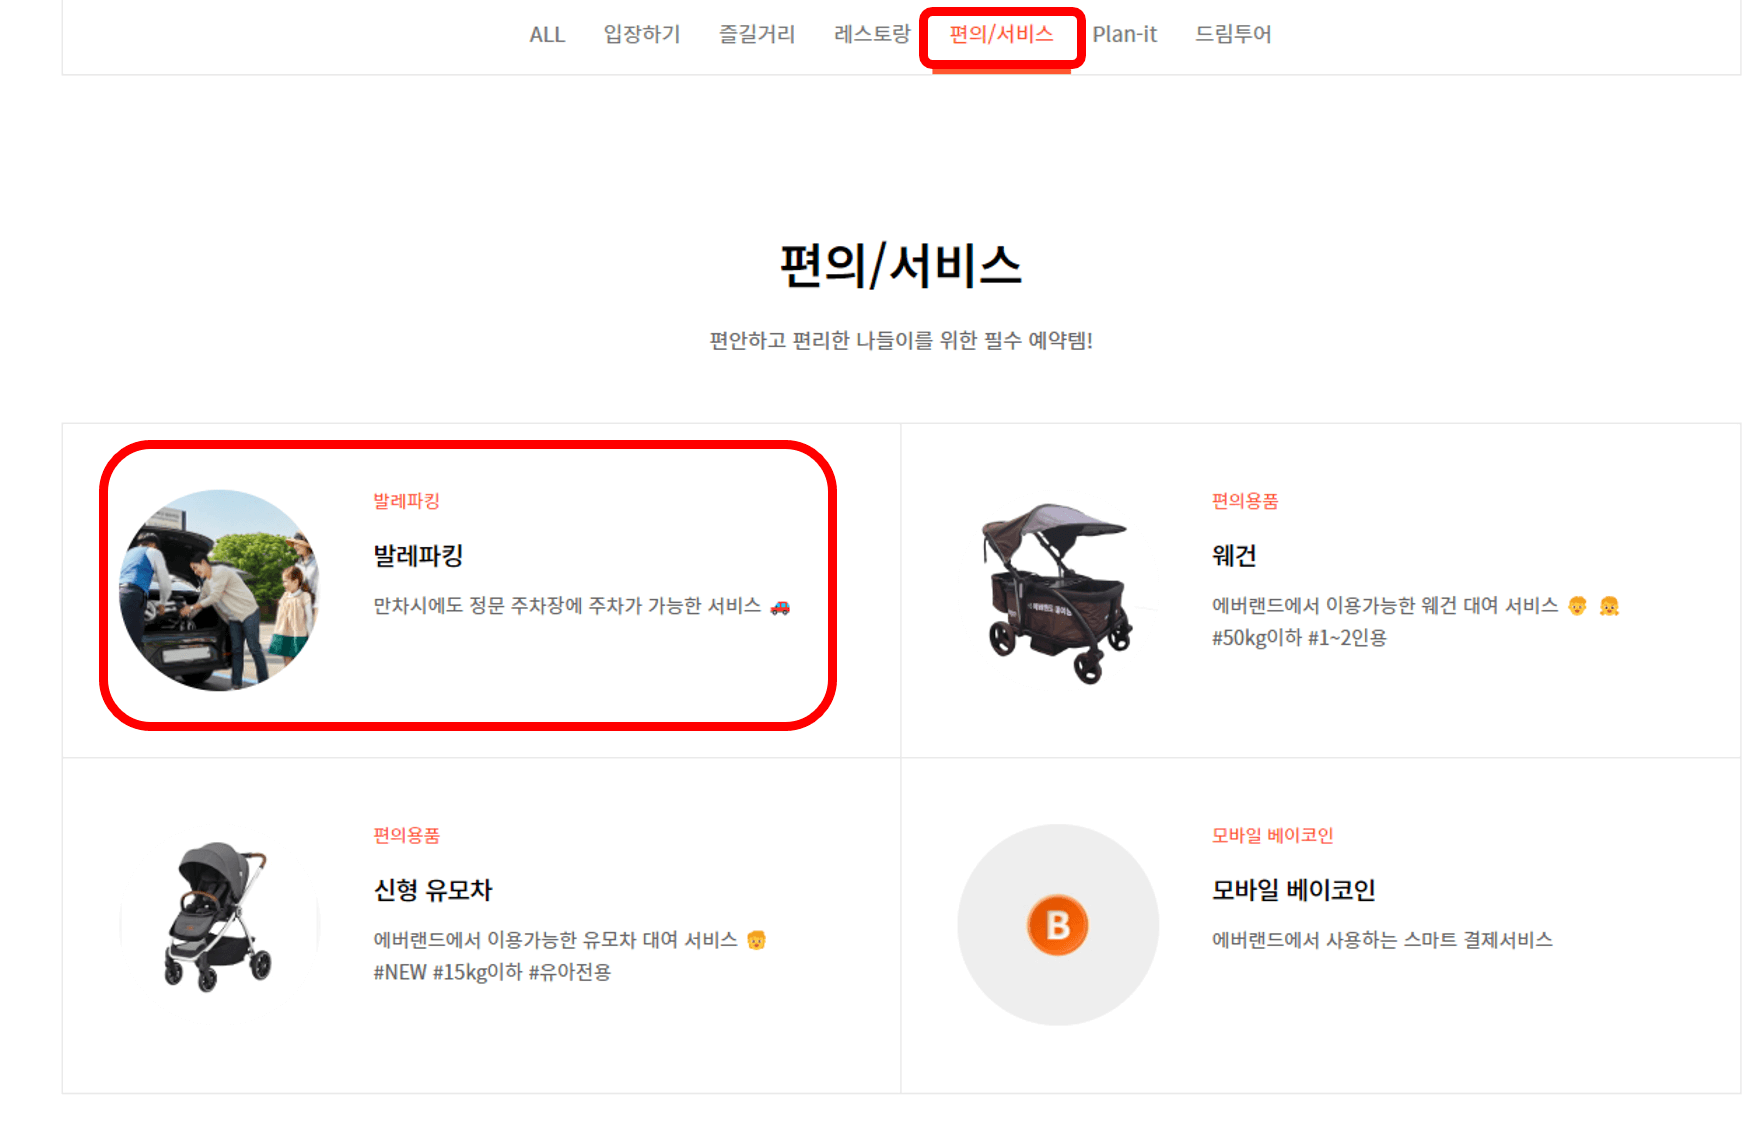Click the 필수 예약템 subtitle text
Image resolution: width=1764 pixels, height=1125 pixels.
901,341
